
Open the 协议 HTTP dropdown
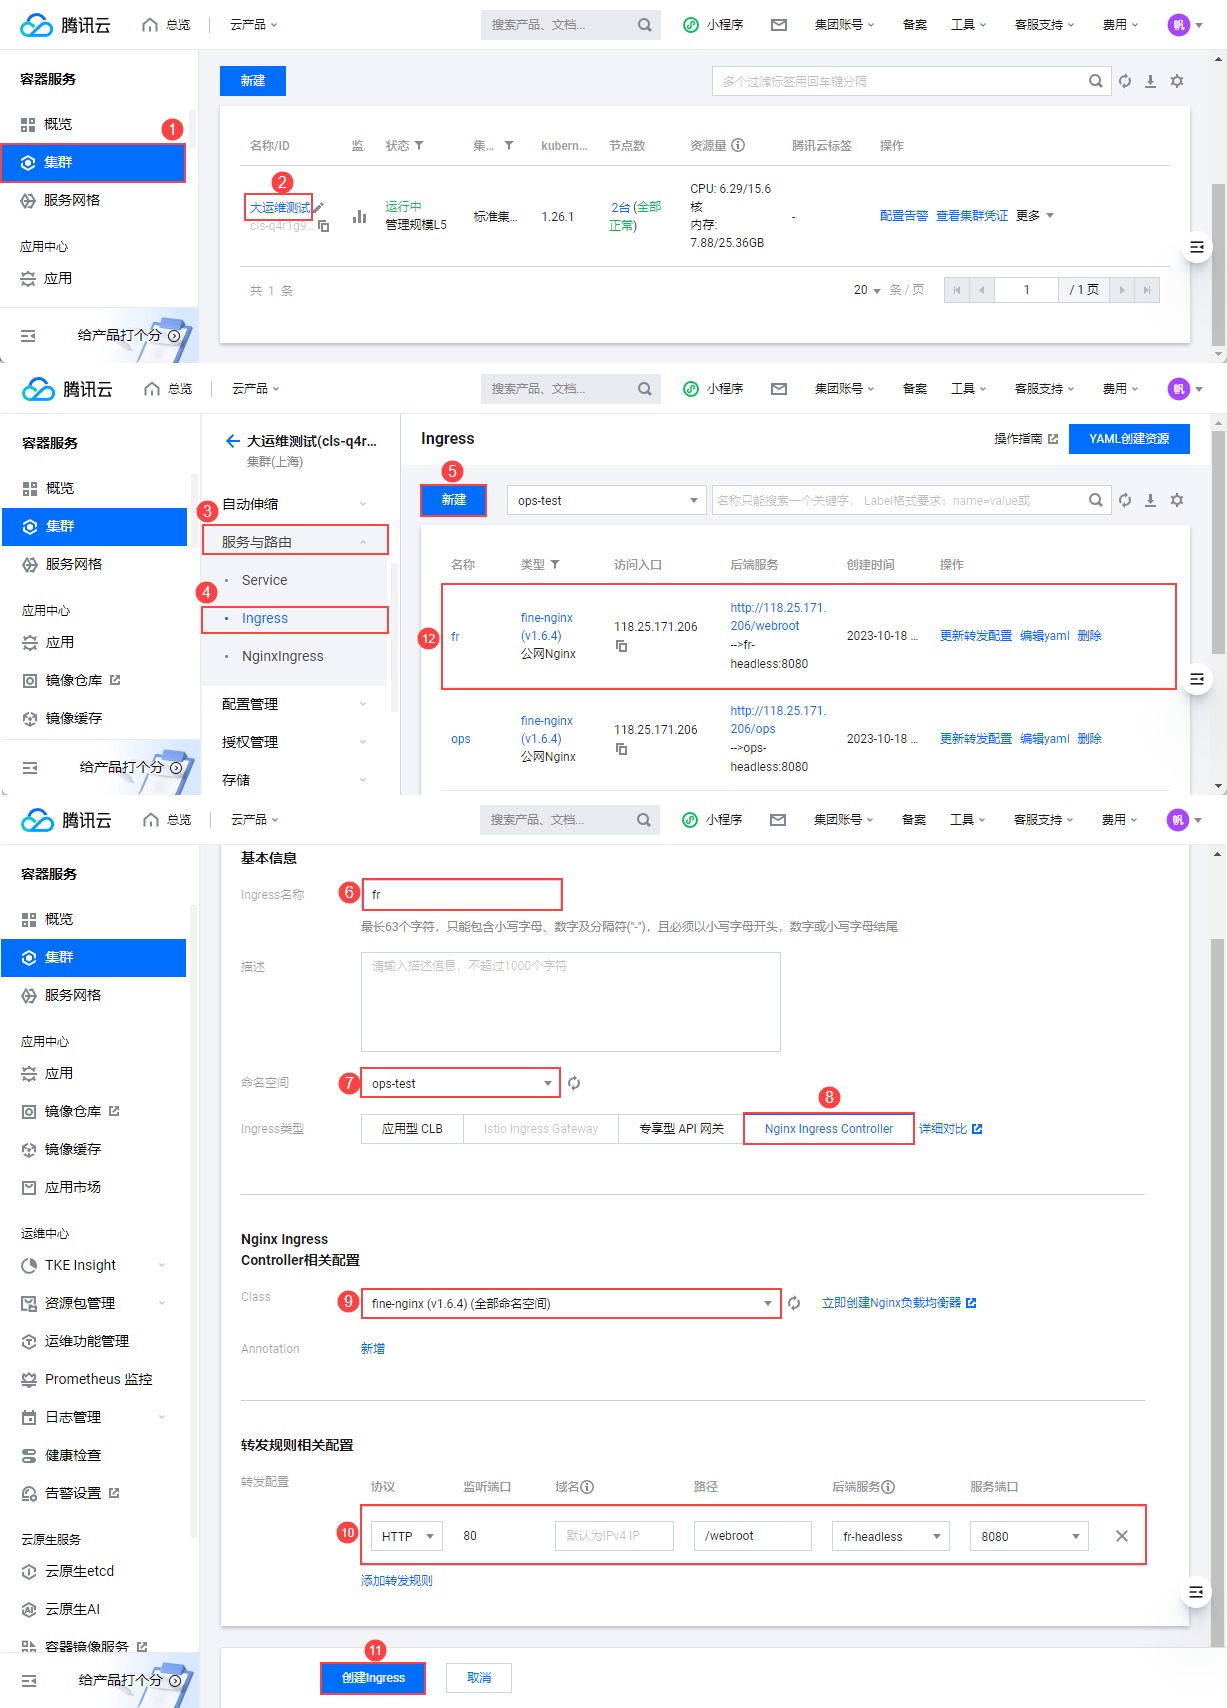pyautogui.click(x=407, y=1536)
